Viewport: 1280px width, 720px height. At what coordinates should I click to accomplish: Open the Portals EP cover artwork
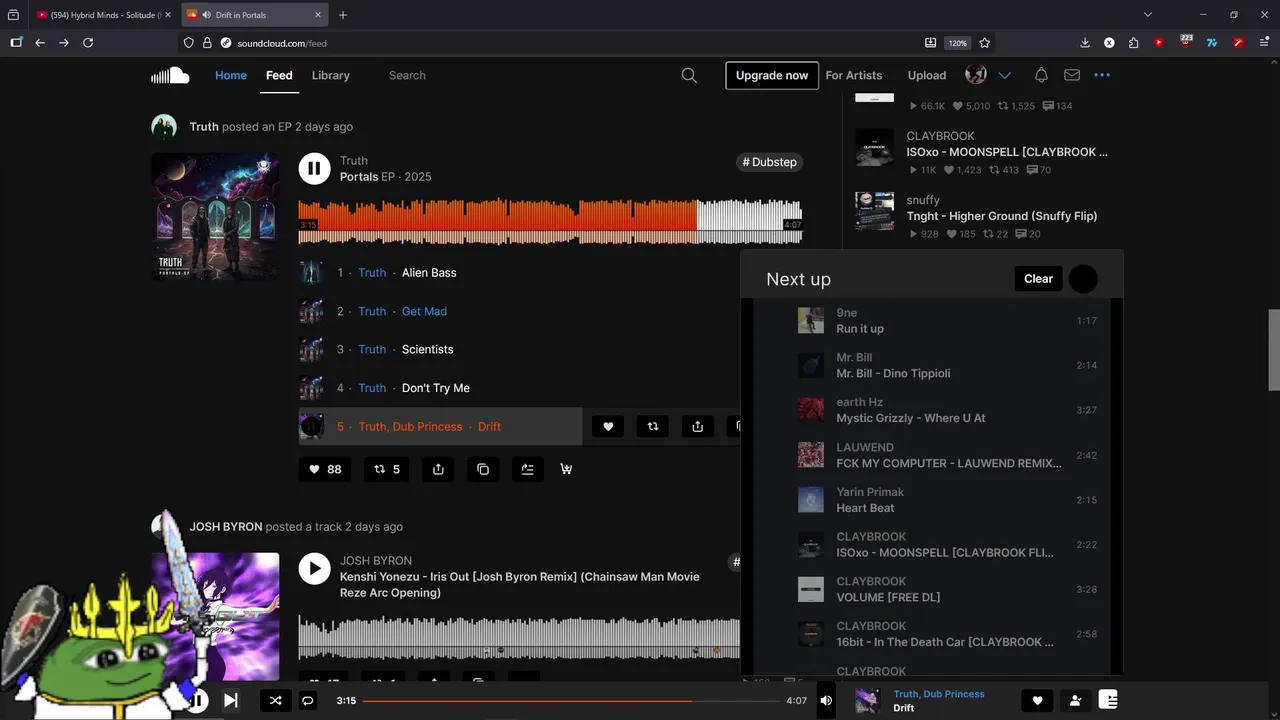(x=215, y=216)
